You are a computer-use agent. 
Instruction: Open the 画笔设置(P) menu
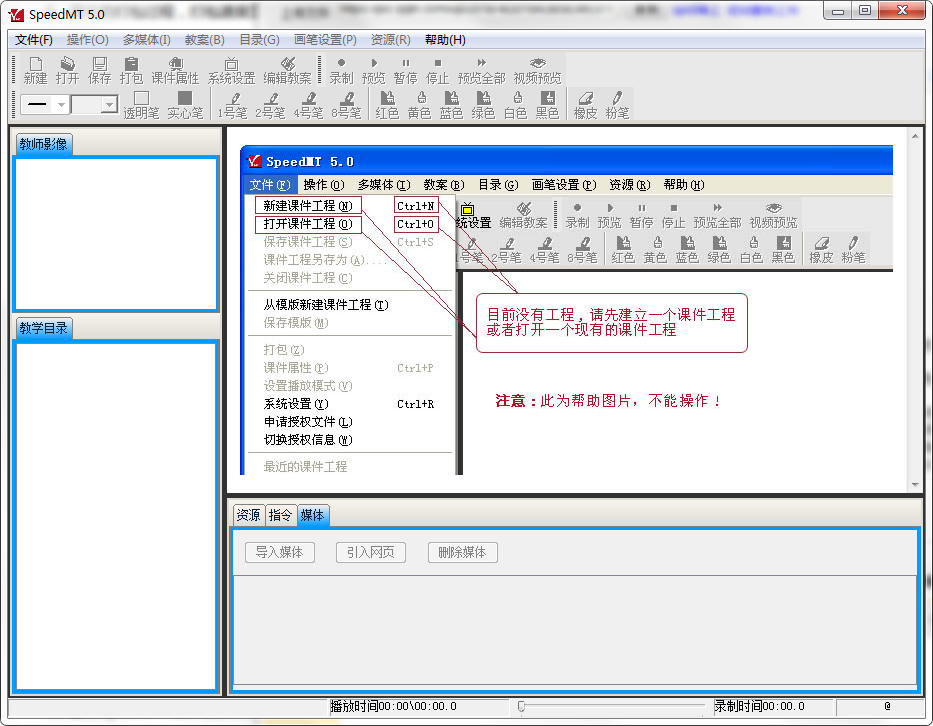(x=325, y=40)
